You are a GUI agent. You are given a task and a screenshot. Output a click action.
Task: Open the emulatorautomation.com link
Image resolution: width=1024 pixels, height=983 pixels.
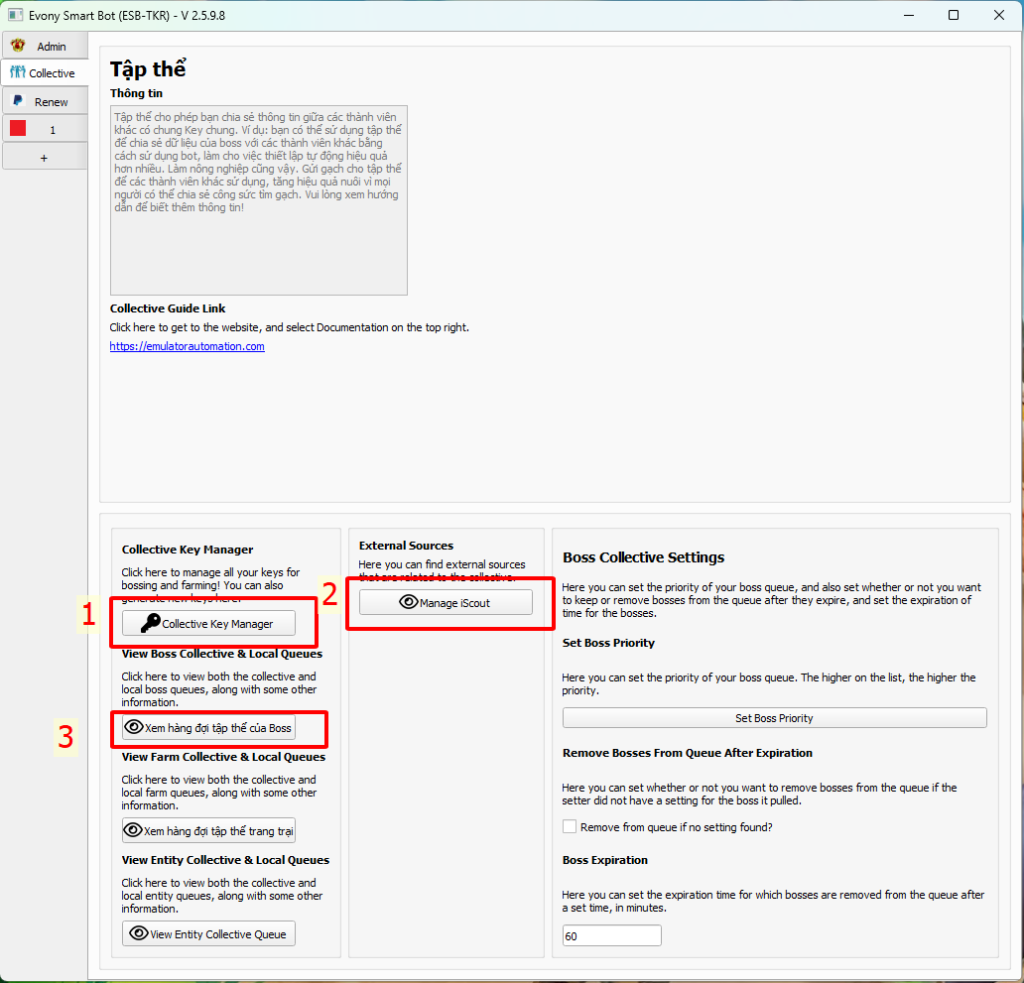(x=187, y=346)
